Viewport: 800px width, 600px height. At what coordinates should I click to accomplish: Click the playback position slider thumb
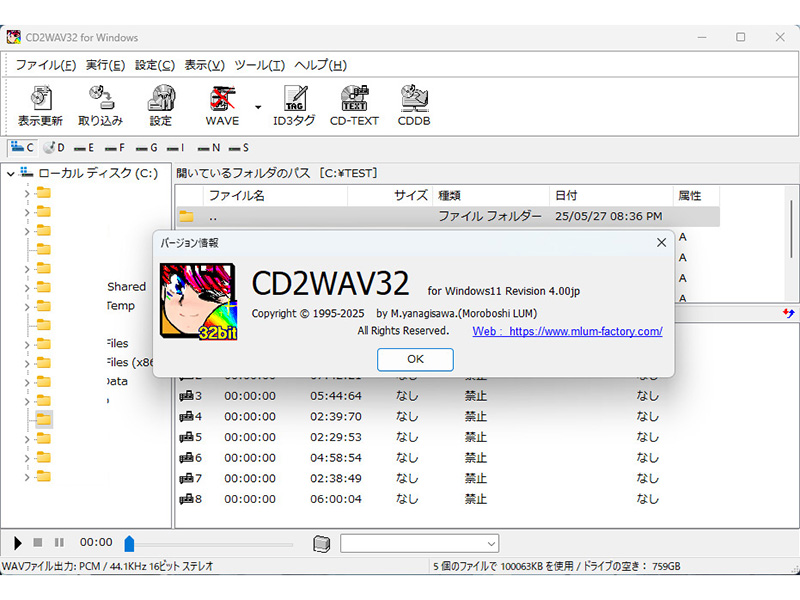point(129,544)
